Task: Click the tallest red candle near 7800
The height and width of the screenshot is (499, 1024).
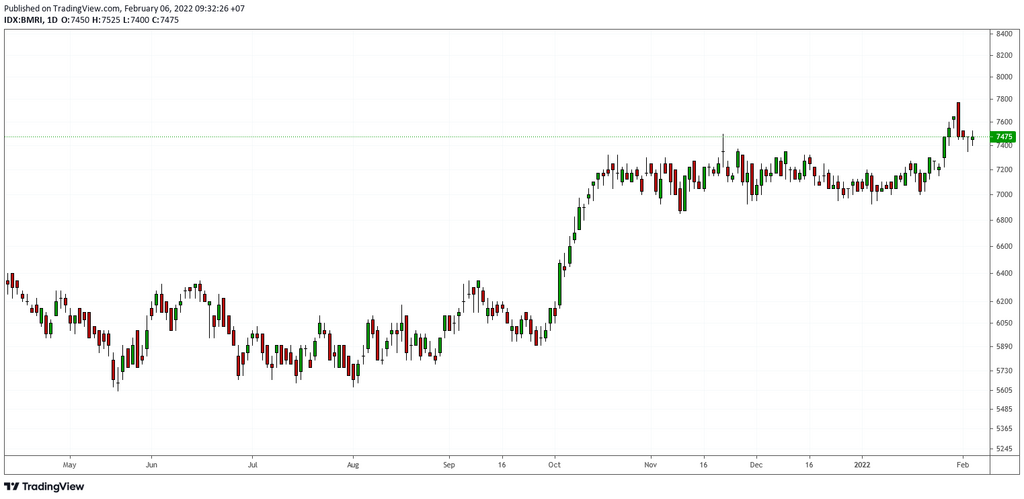Action: [958, 116]
